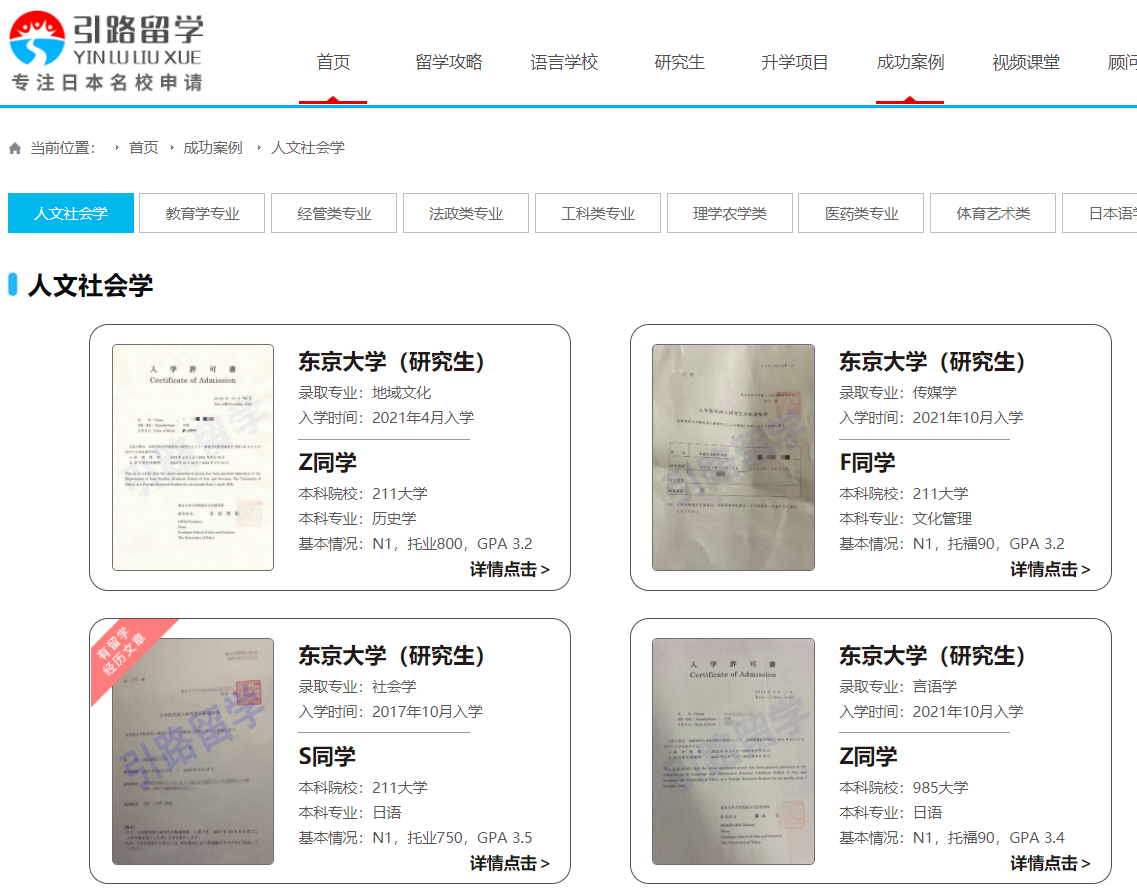Switch to the 教育学专业 category tab

pos(202,213)
